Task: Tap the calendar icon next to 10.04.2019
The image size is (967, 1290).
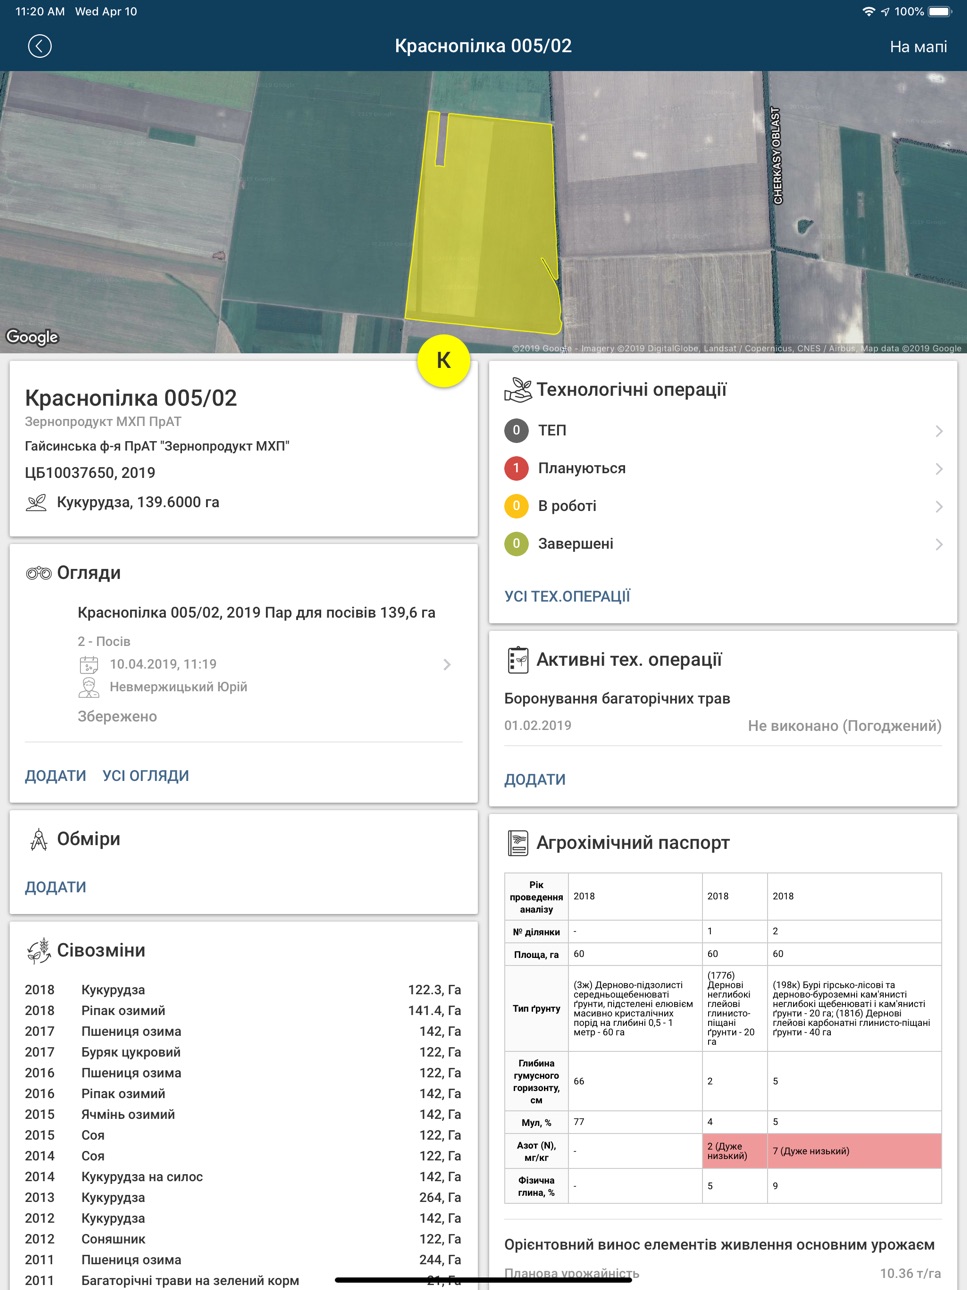Action: [89, 664]
